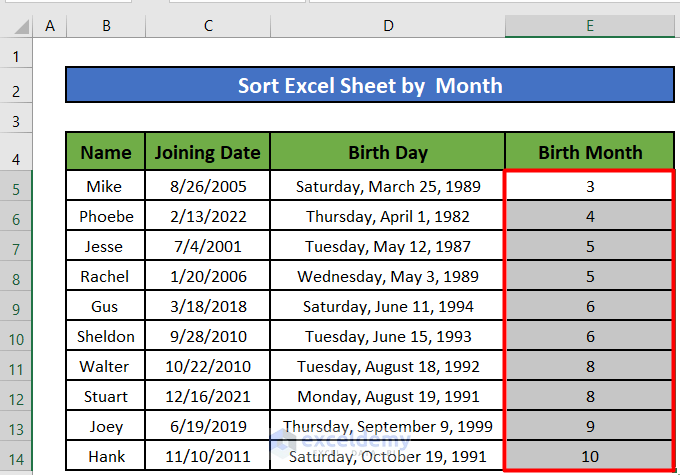Select Phoebe's joining date 2/13/2022
680x475 pixels.
pos(208,216)
